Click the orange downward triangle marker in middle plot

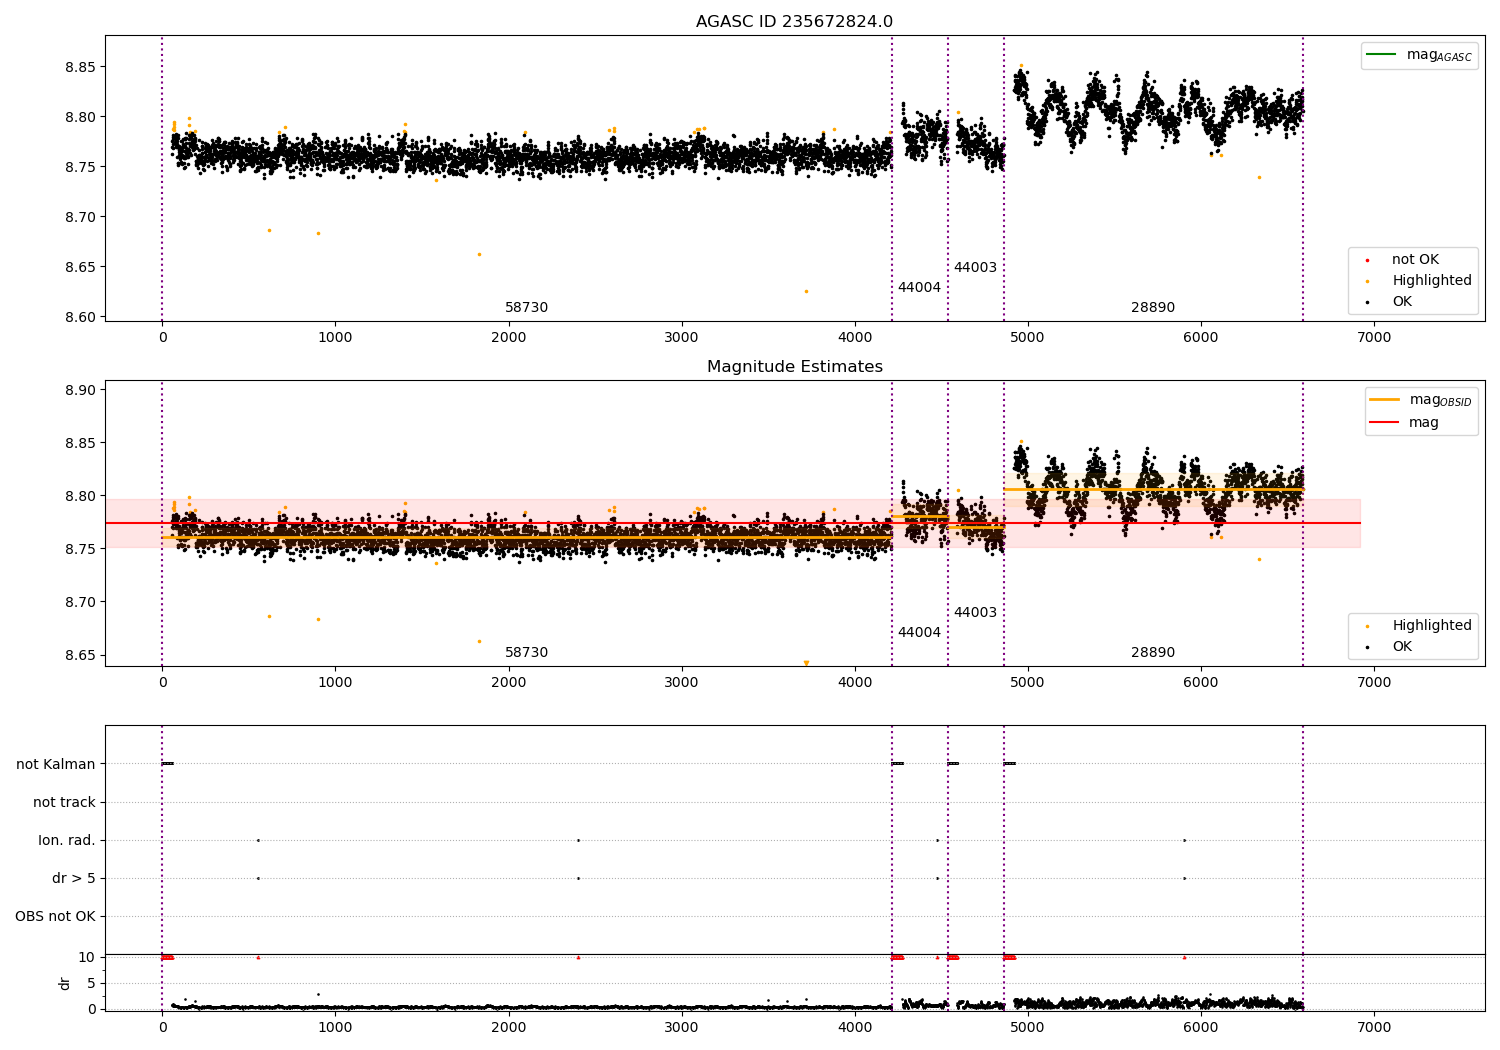(x=806, y=663)
